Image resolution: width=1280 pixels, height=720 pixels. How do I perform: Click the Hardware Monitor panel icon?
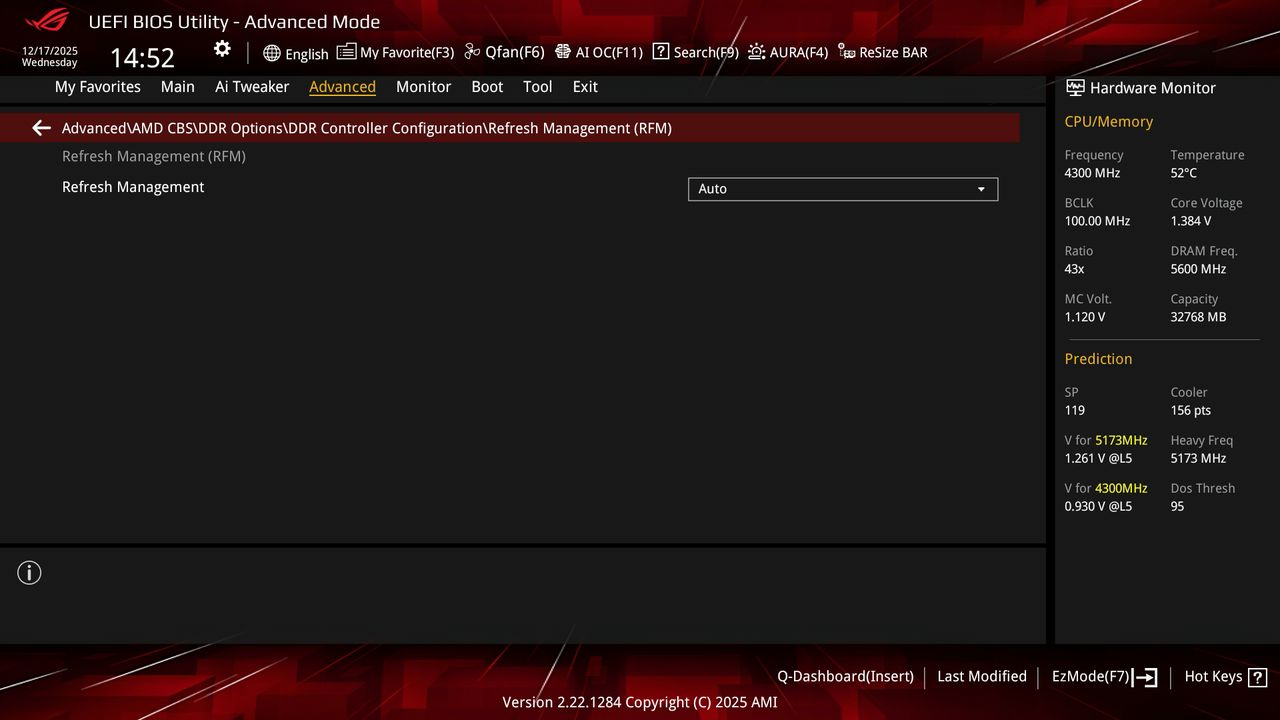coord(1074,87)
